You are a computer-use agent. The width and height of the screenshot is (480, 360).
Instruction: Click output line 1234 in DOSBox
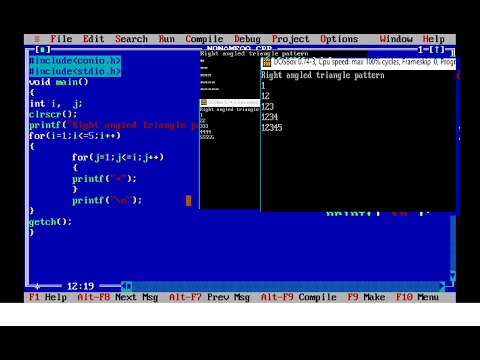pyautogui.click(x=269, y=117)
